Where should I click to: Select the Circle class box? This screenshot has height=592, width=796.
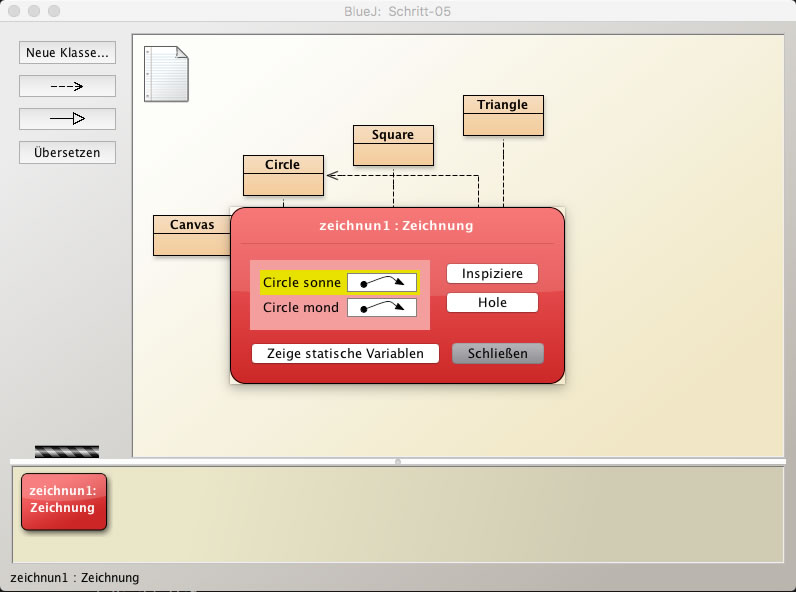tap(283, 175)
